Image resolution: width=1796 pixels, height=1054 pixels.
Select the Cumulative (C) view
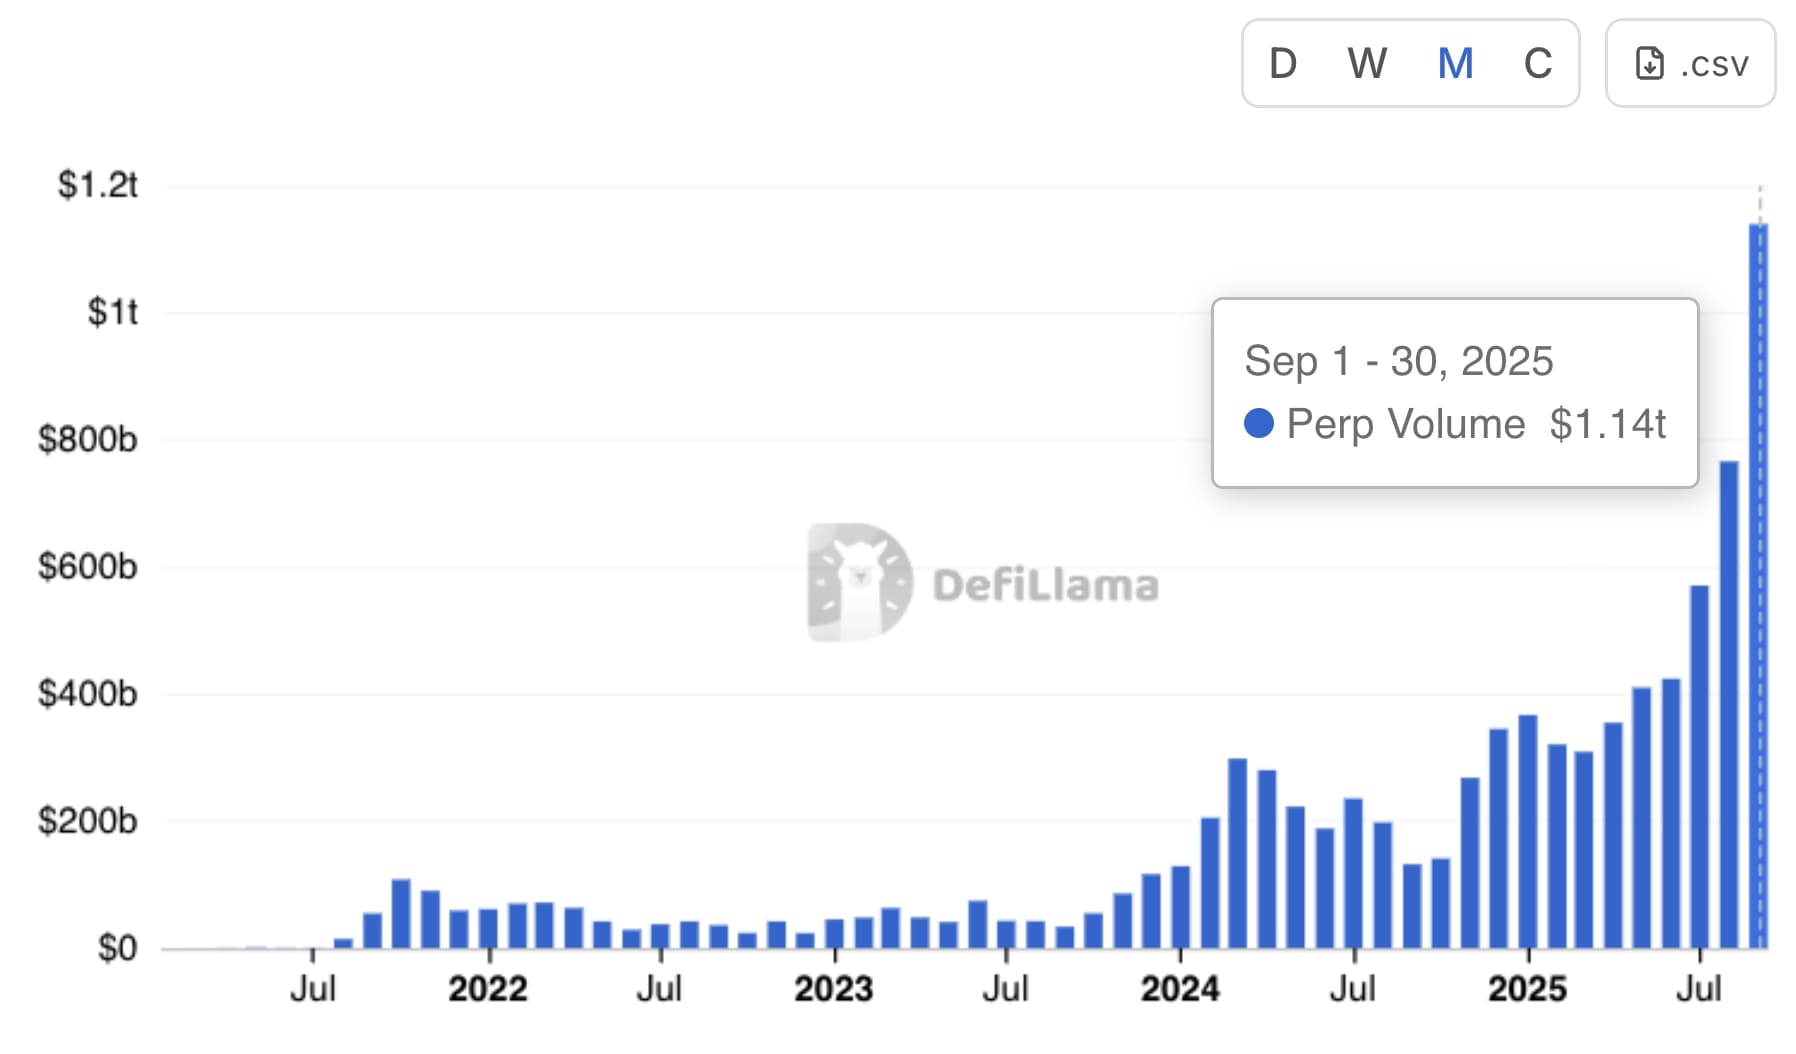1538,64
